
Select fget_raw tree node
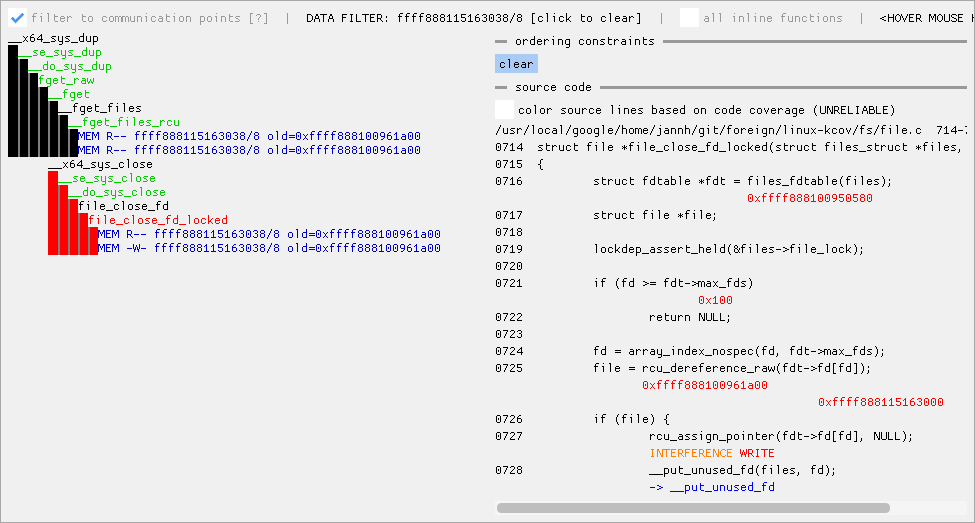tap(67, 80)
